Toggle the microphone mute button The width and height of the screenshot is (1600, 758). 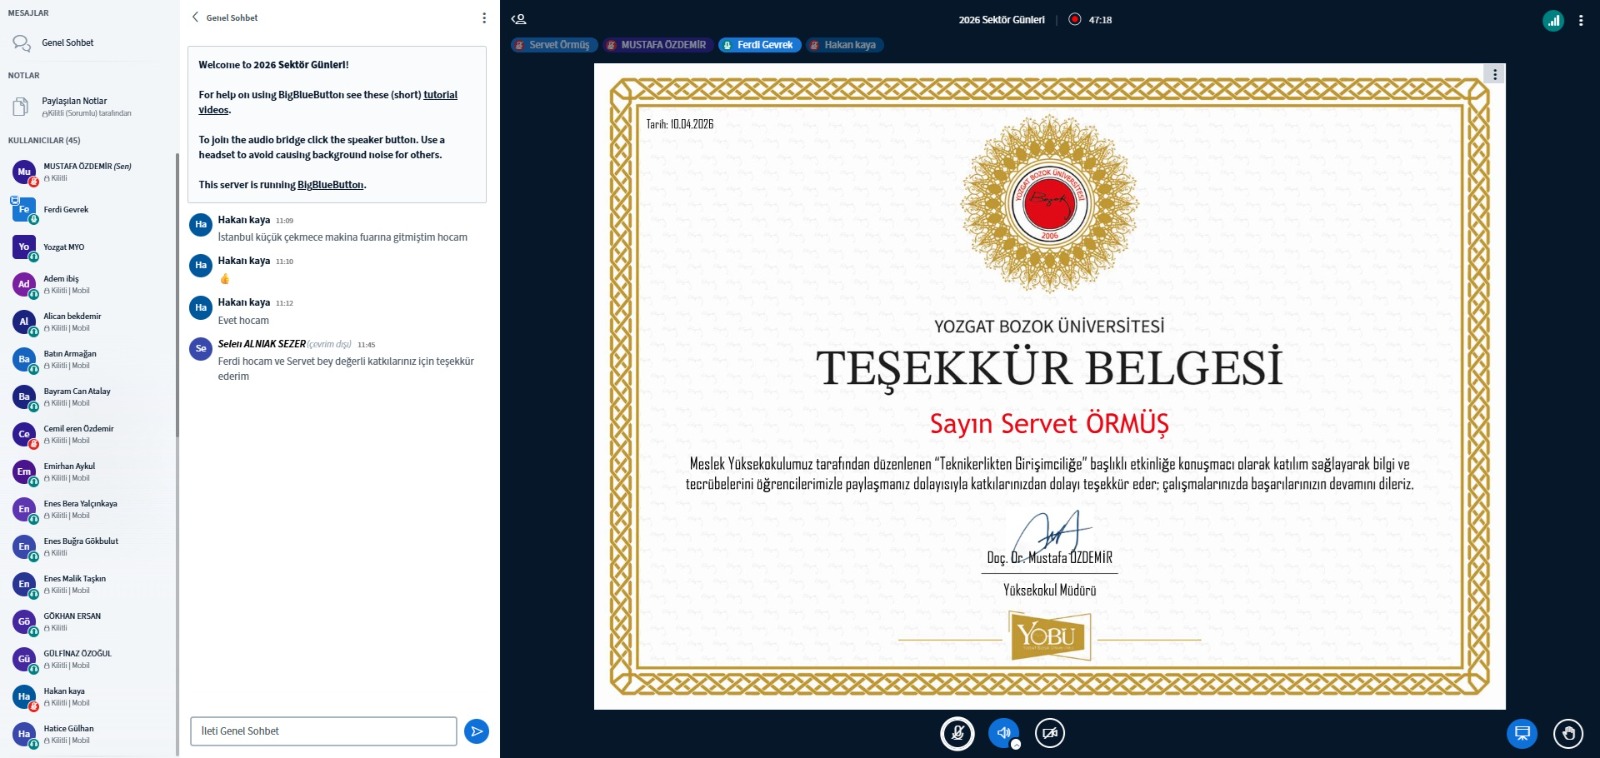point(957,733)
